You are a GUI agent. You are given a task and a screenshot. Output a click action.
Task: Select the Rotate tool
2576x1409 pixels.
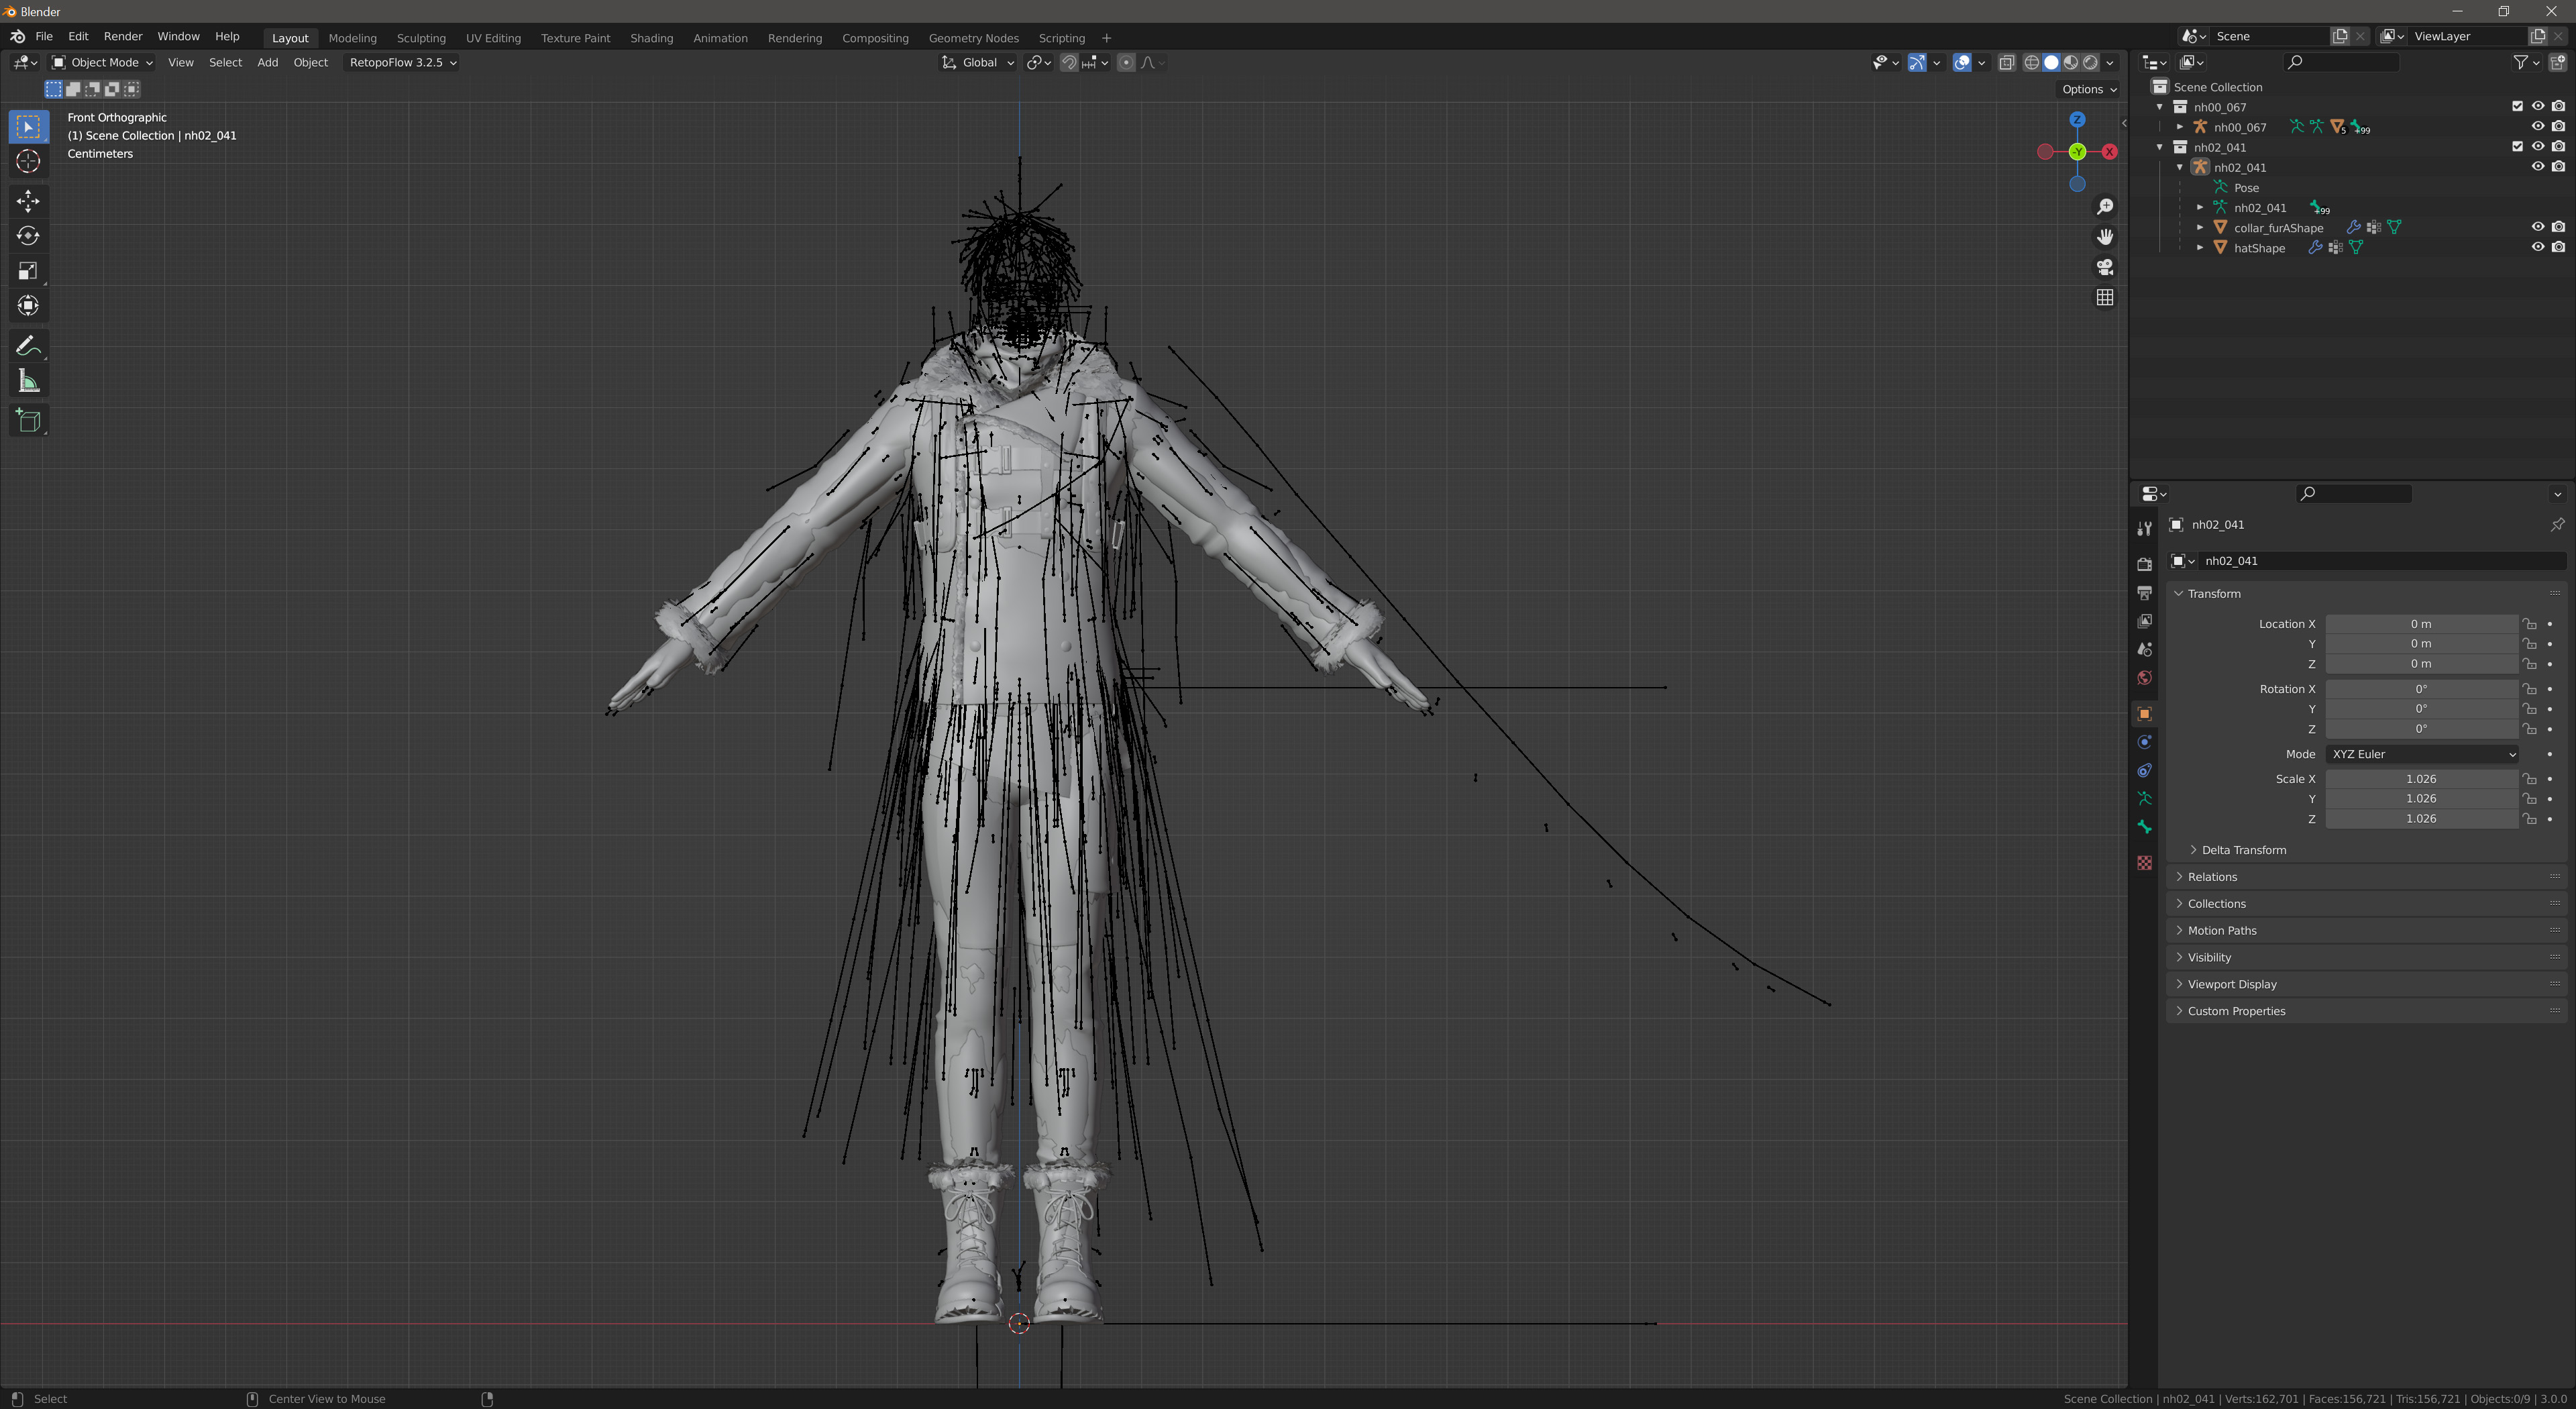pos(28,236)
